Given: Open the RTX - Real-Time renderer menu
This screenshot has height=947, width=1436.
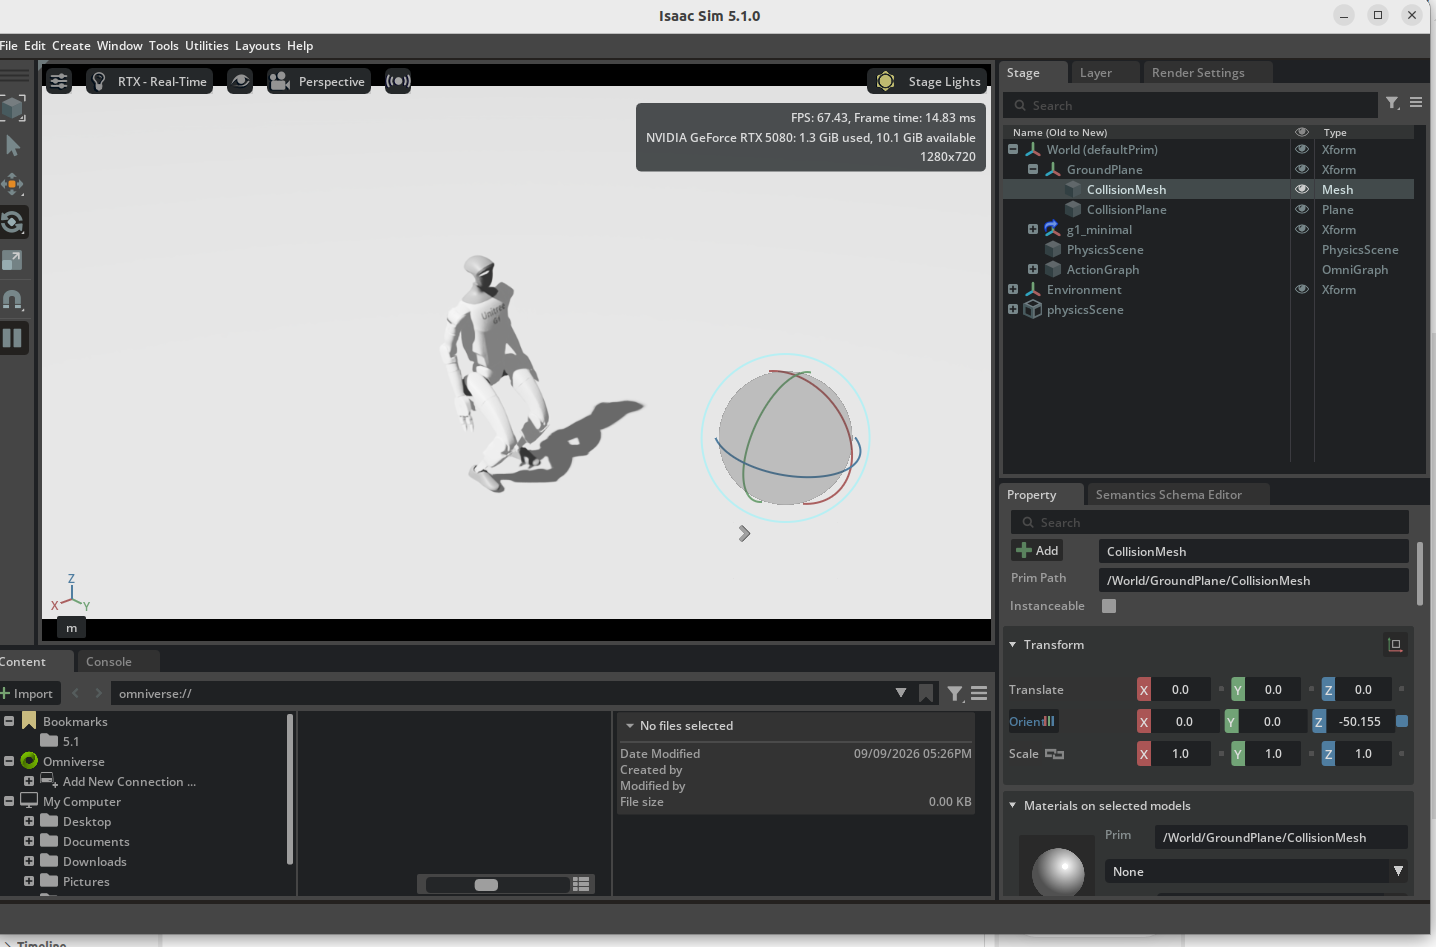Looking at the screenshot, I should tap(148, 81).
